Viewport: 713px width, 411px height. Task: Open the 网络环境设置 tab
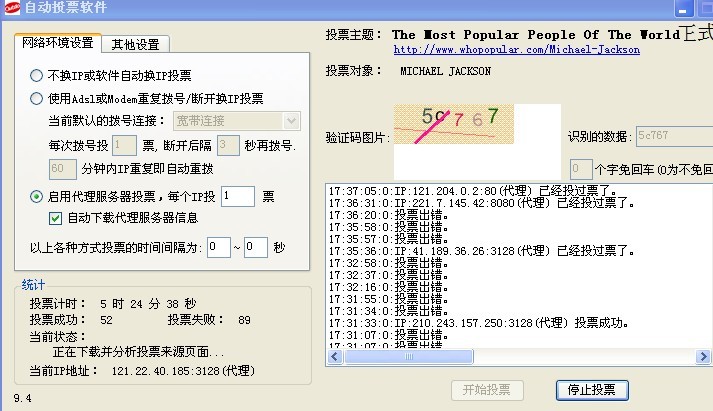coord(59,43)
